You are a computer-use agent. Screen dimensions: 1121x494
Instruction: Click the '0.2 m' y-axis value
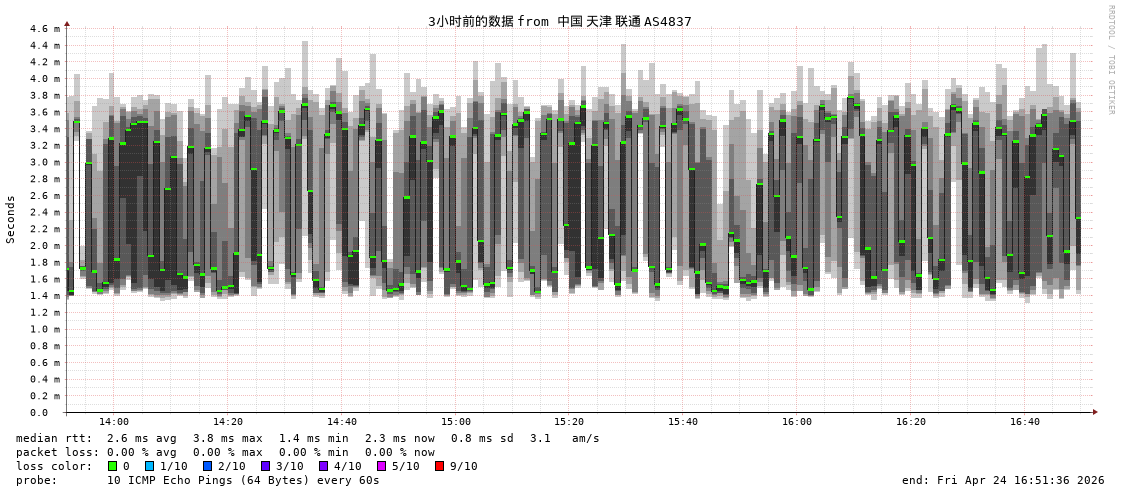click(x=45, y=396)
